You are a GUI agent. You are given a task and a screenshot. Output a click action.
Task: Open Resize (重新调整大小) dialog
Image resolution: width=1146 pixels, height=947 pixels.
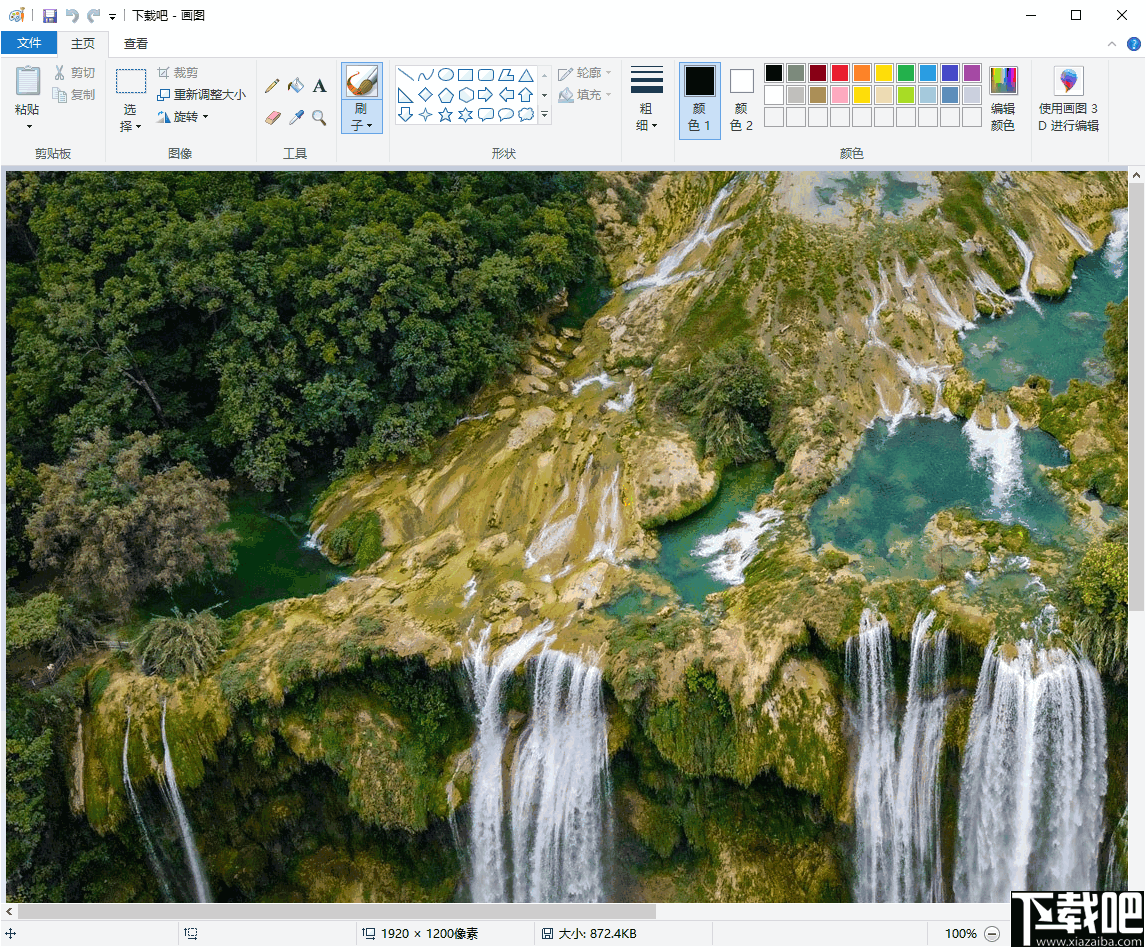tap(202, 94)
